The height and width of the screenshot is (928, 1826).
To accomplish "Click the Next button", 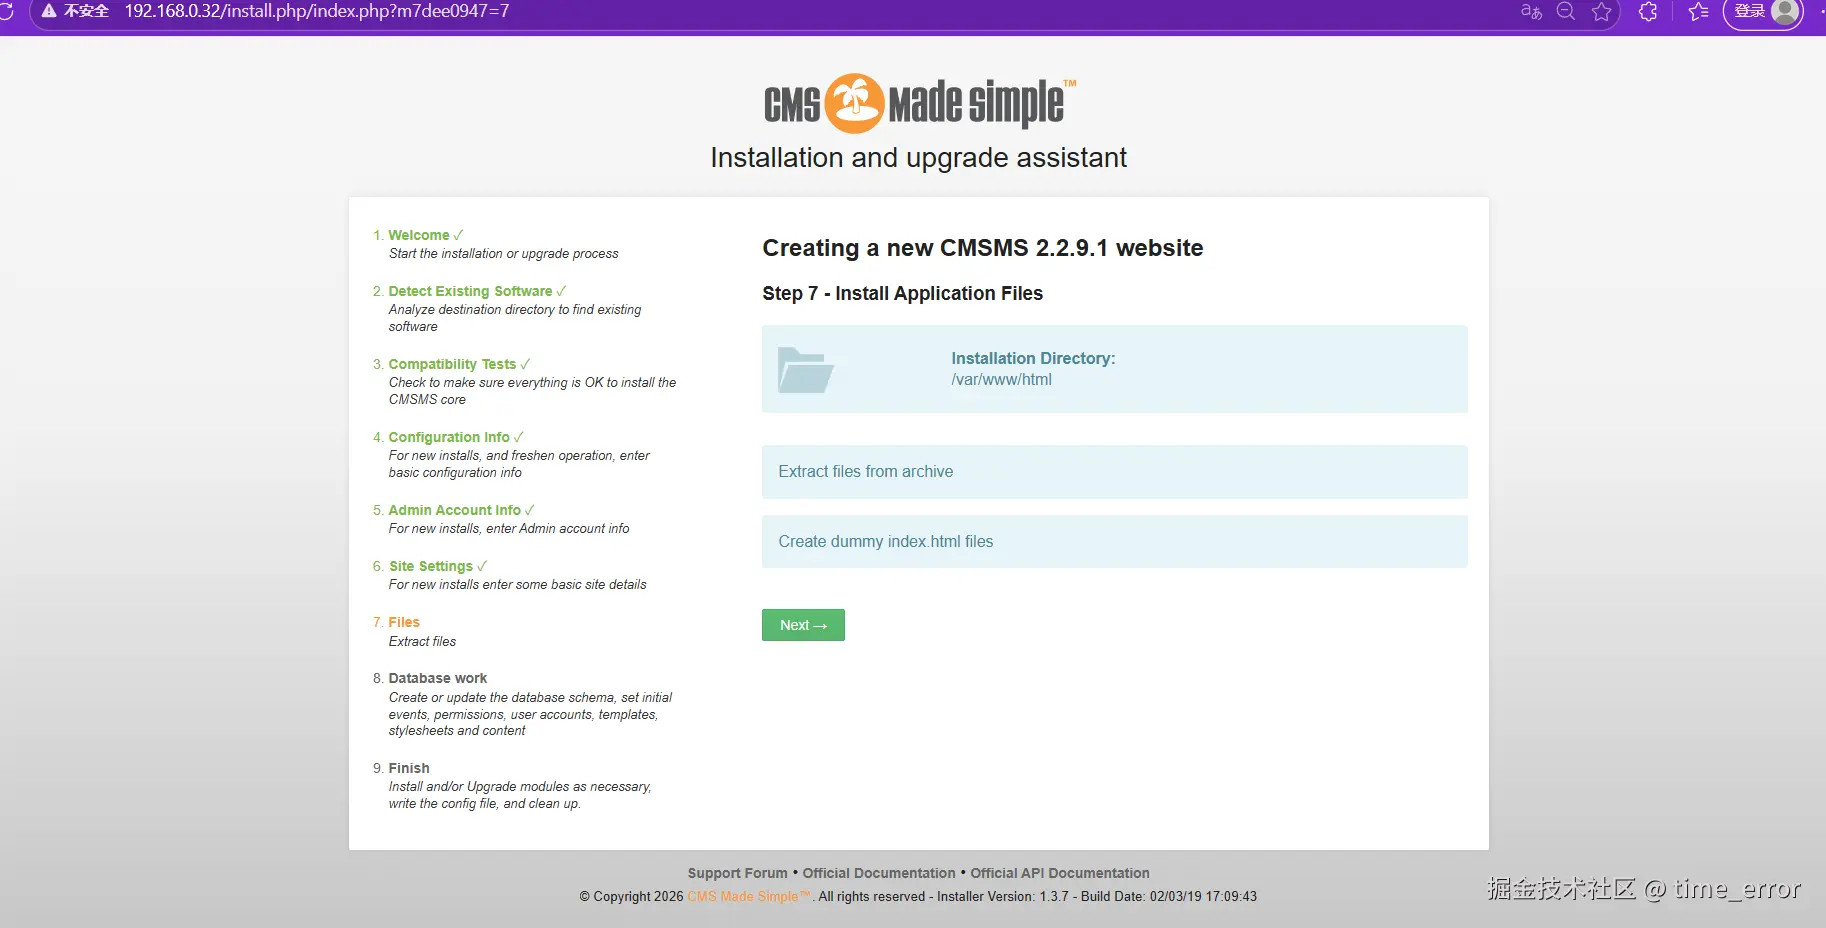I will click(x=803, y=624).
